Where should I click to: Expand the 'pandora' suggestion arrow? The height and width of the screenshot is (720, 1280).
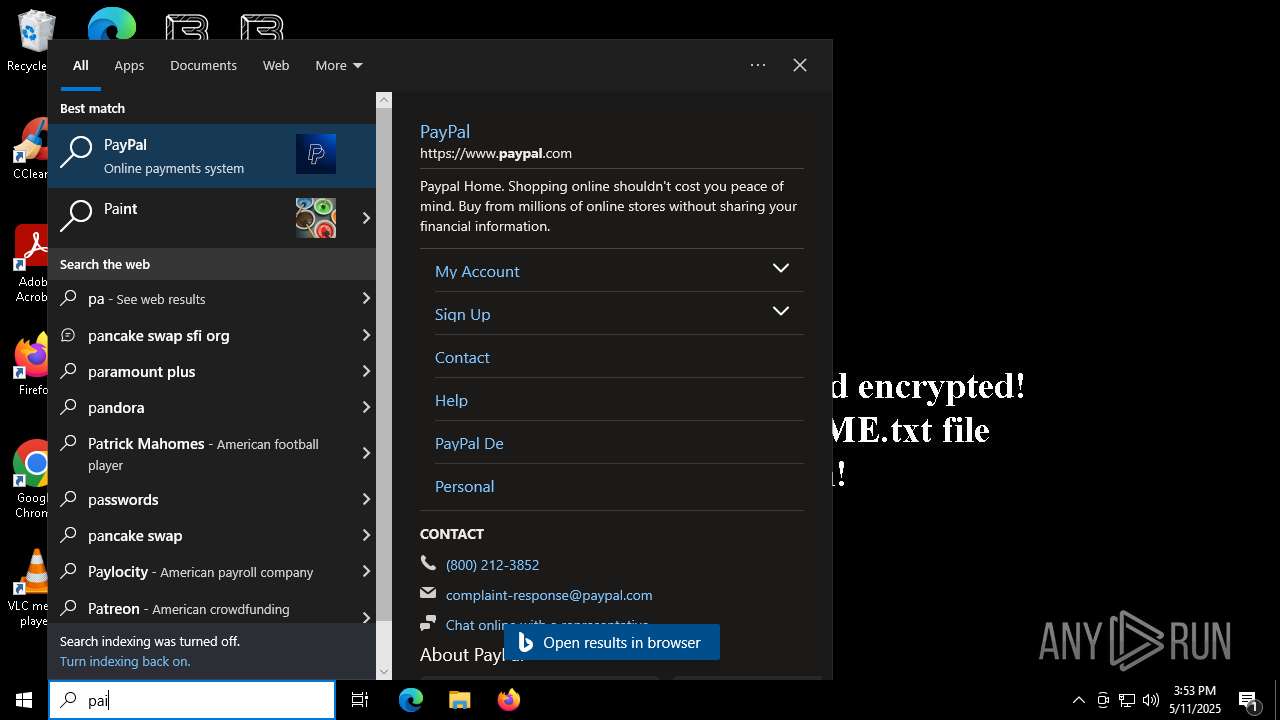point(366,407)
